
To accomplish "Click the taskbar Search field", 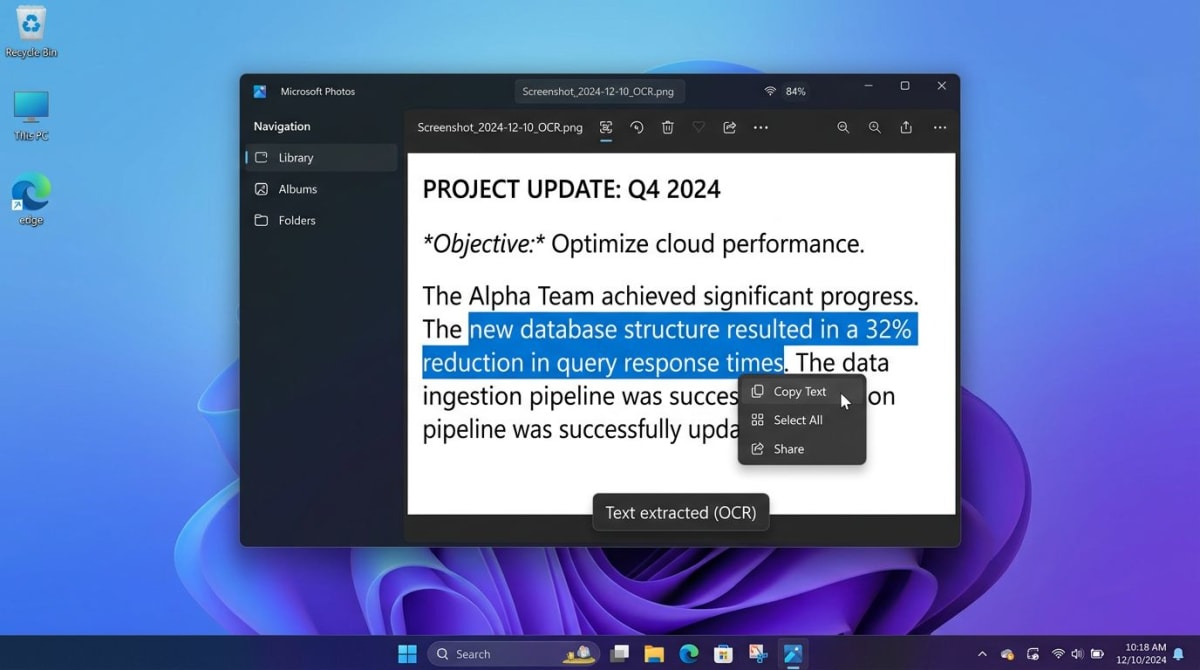I will 510,653.
